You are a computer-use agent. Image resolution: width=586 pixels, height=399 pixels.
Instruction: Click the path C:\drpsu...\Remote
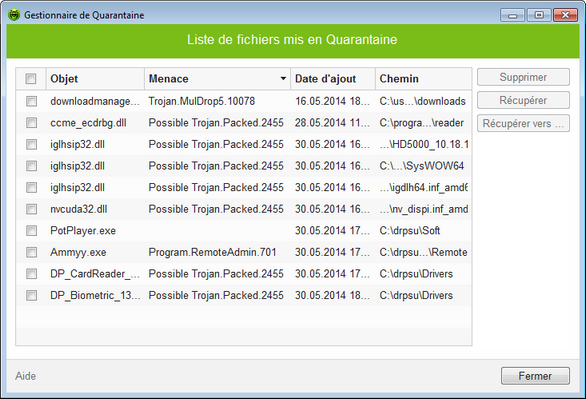click(423, 252)
